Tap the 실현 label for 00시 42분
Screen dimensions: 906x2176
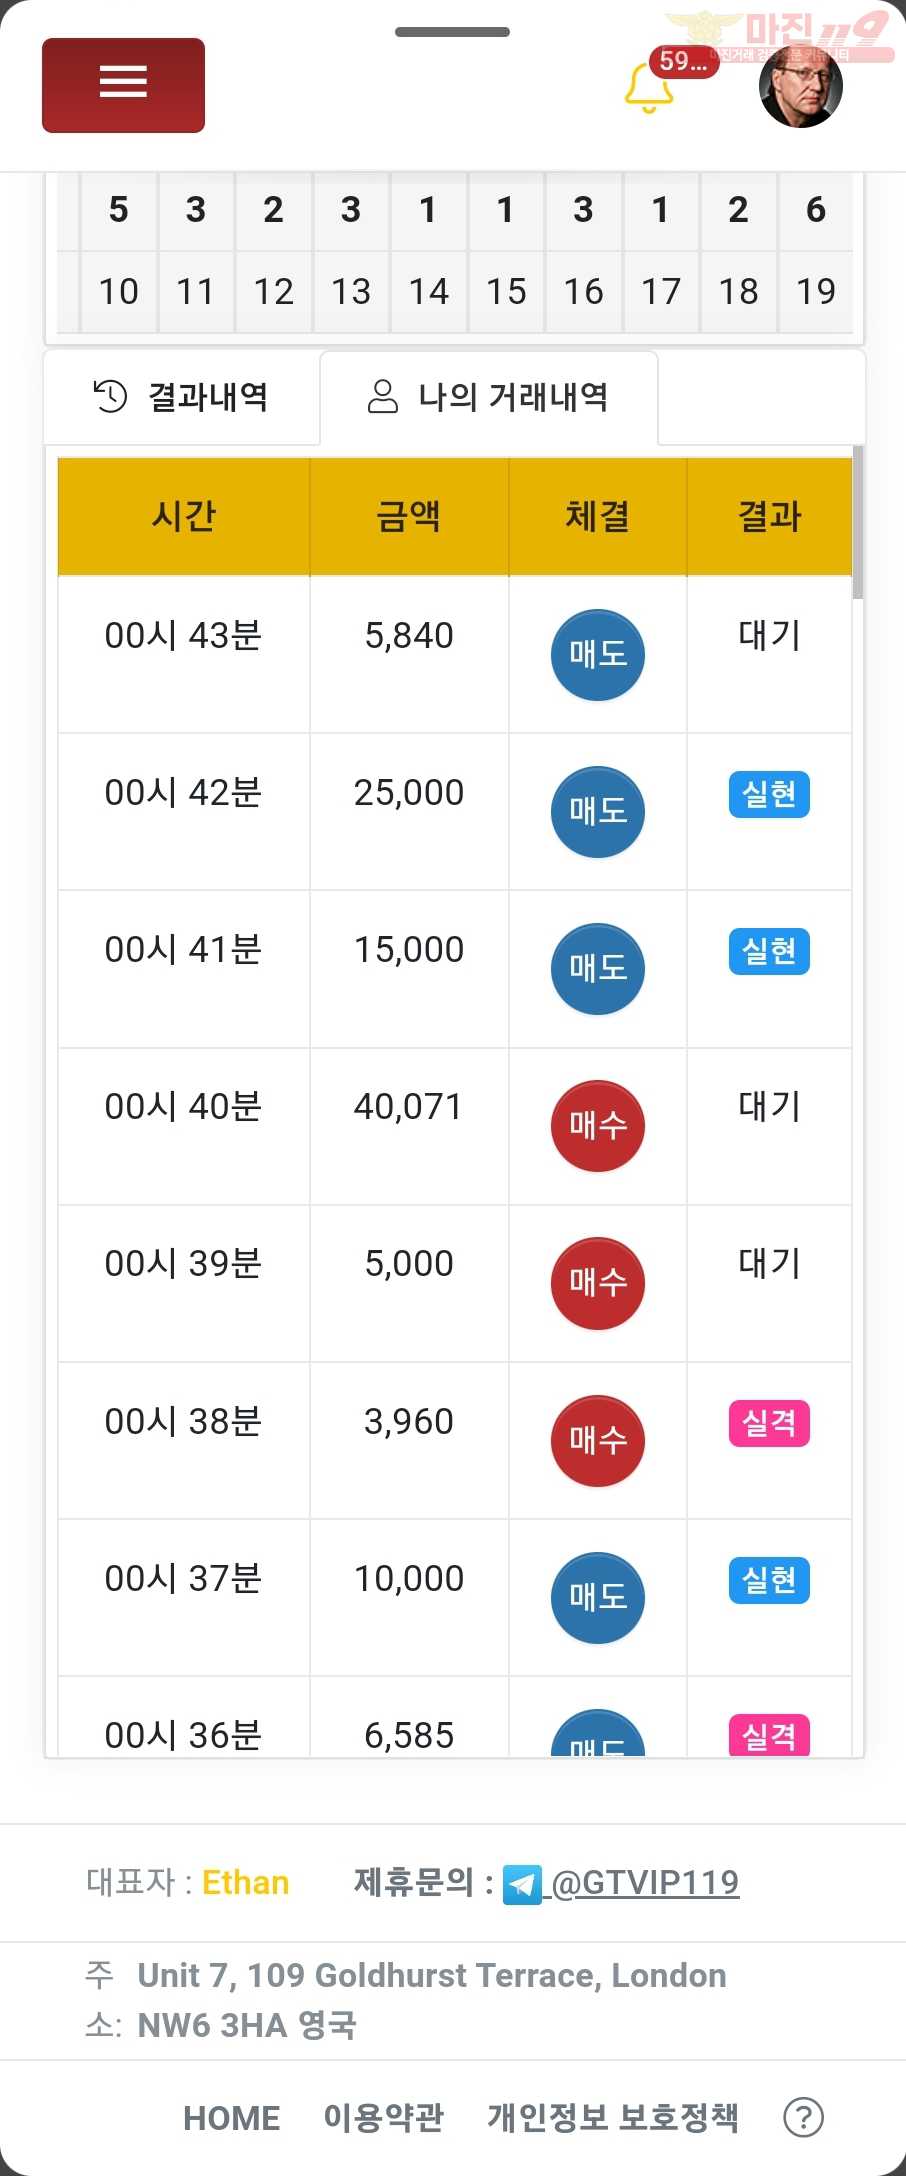769,795
